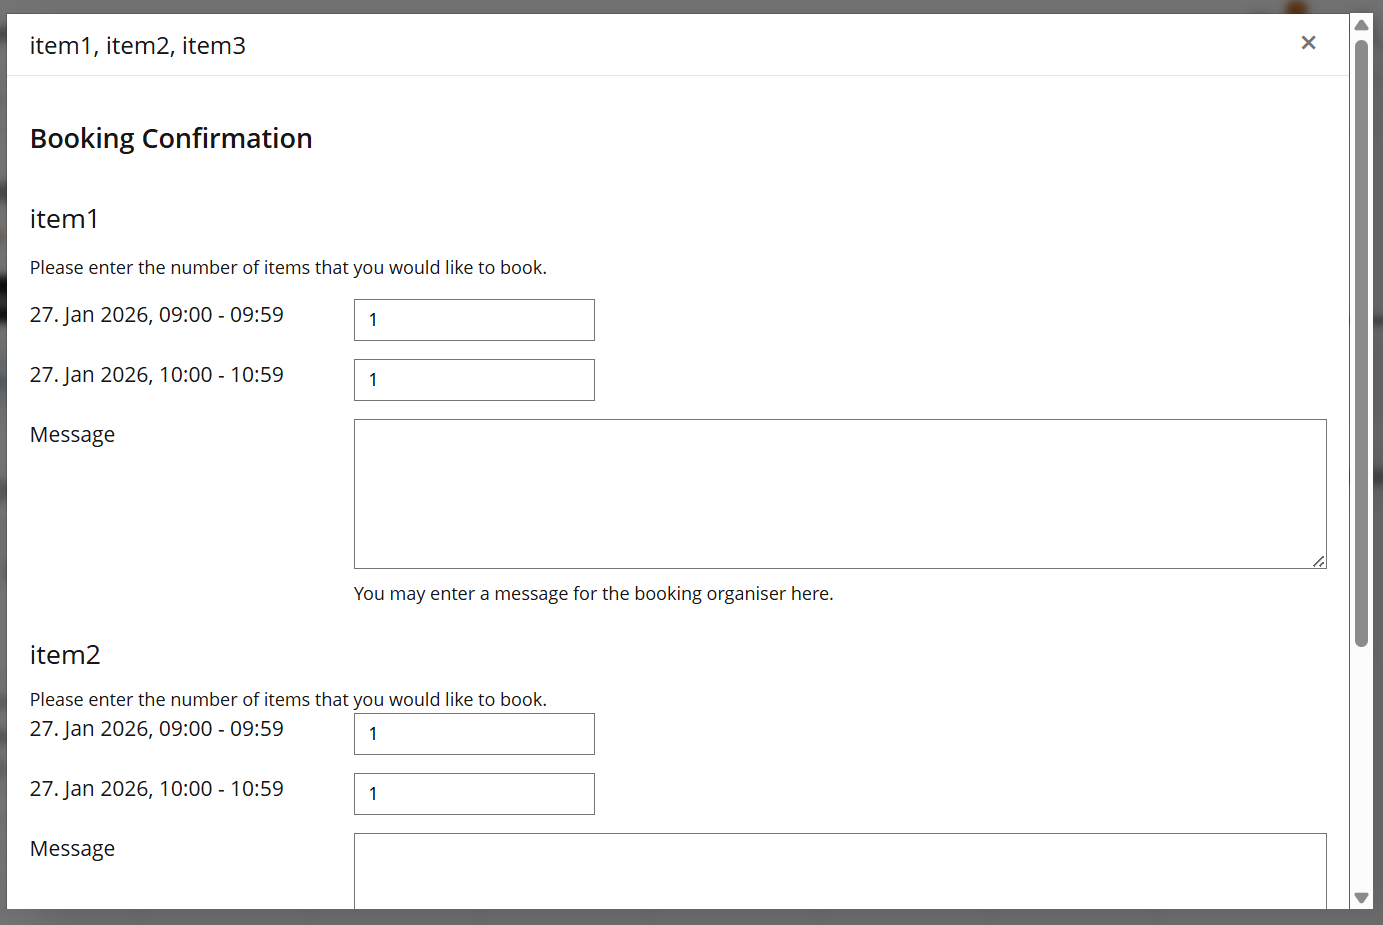The image size is (1383, 925).
Task: Close the booking confirmation dialog
Action: click(x=1308, y=43)
